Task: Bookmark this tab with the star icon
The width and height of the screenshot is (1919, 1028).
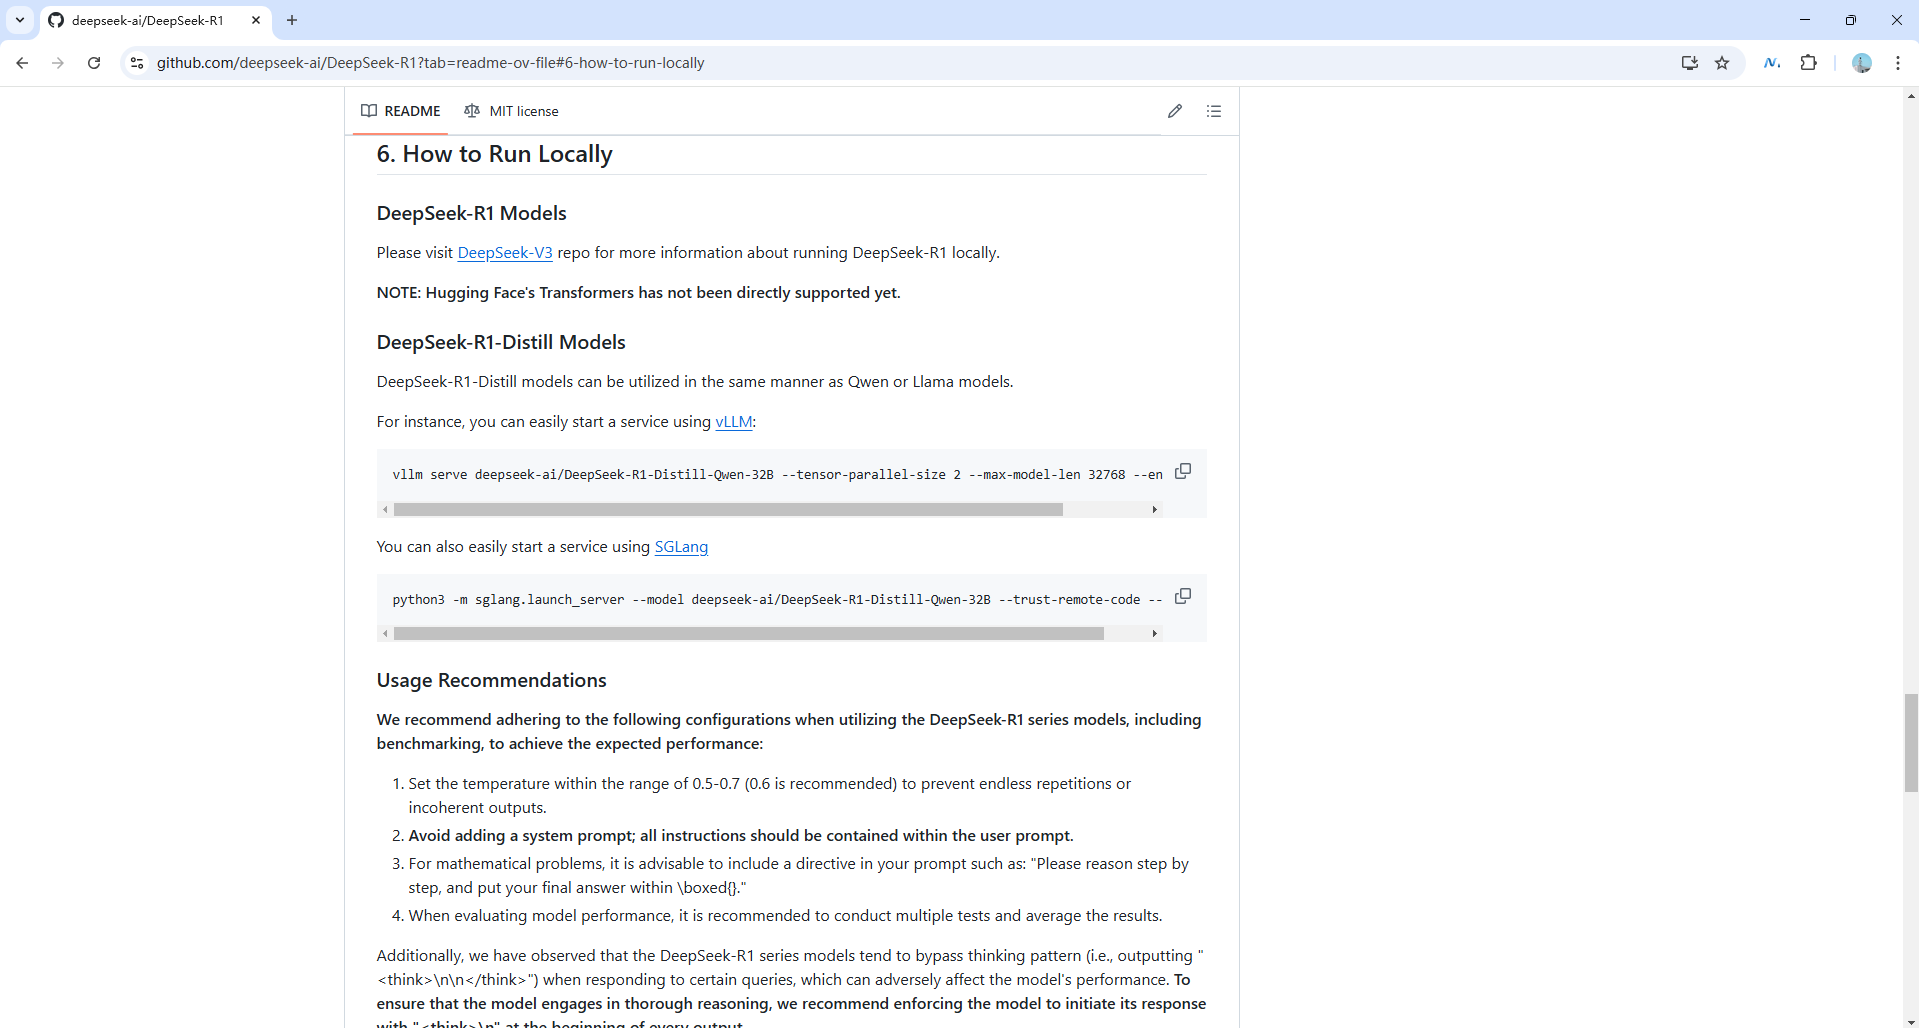Action: pos(1722,63)
